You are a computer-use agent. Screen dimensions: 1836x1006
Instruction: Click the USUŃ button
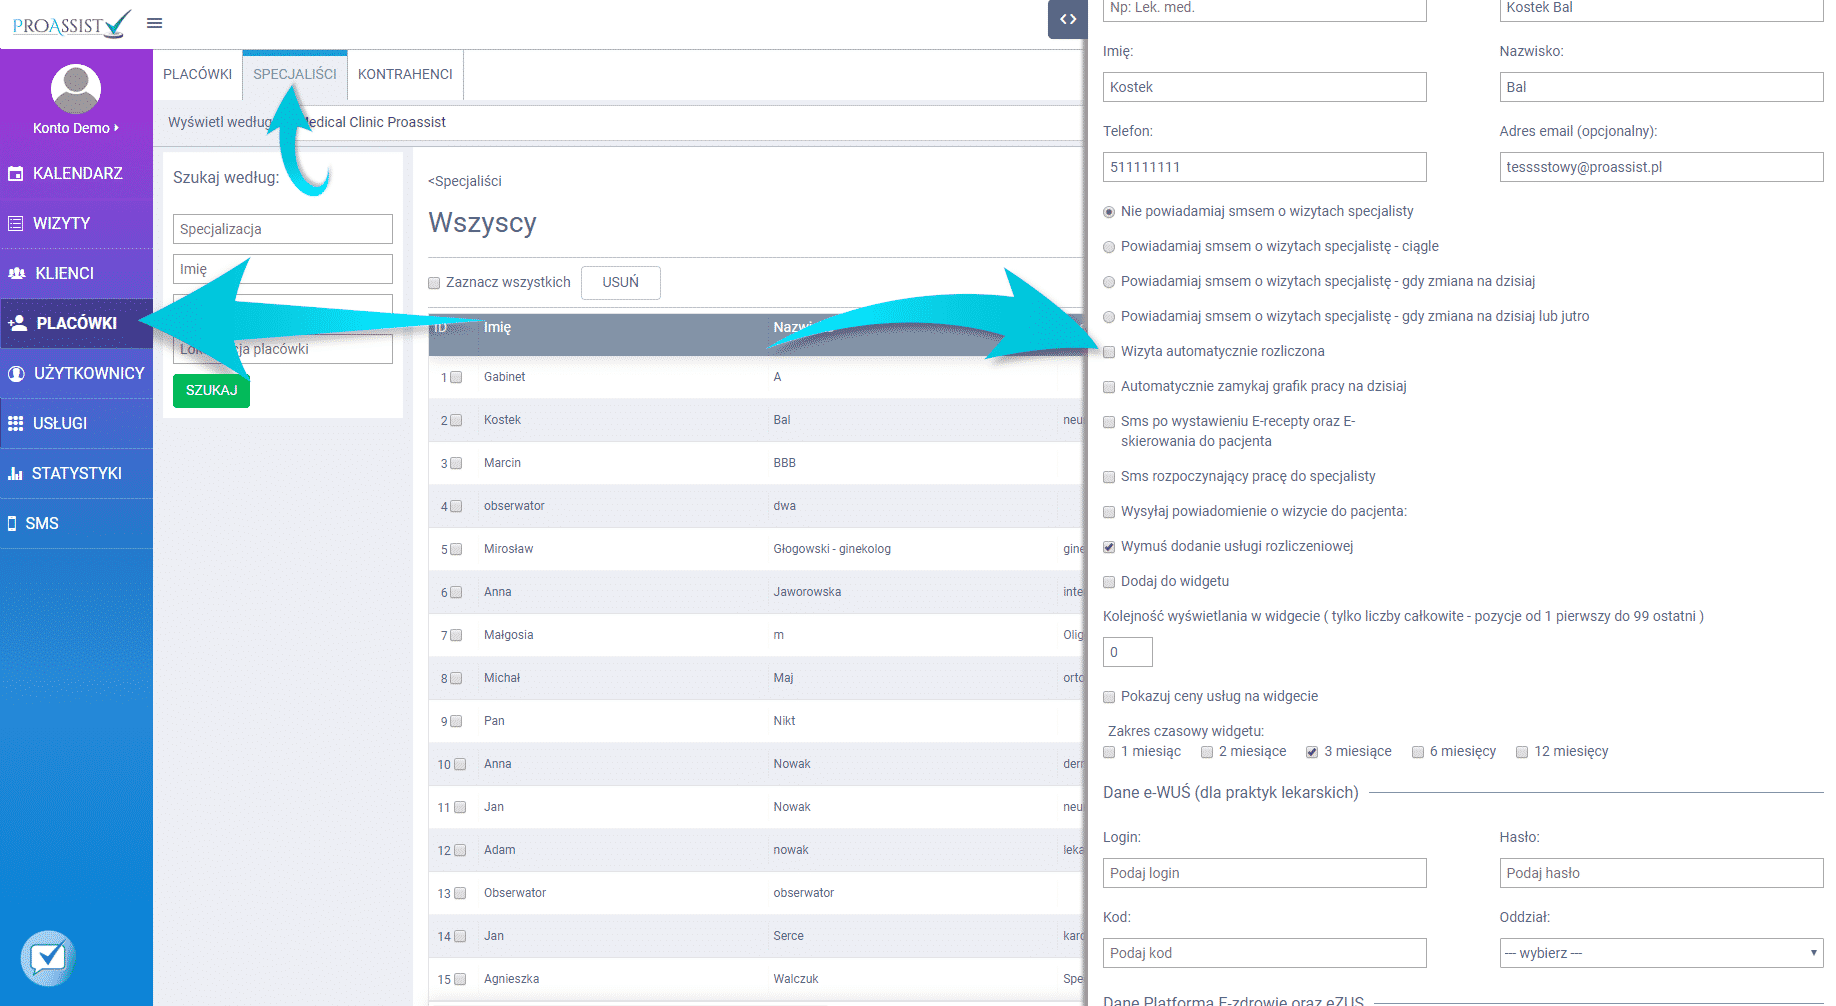pyautogui.click(x=621, y=282)
